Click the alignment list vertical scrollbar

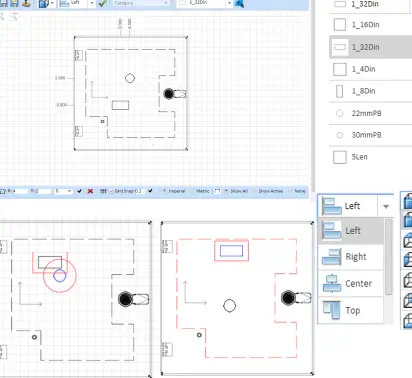tap(389, 257)
